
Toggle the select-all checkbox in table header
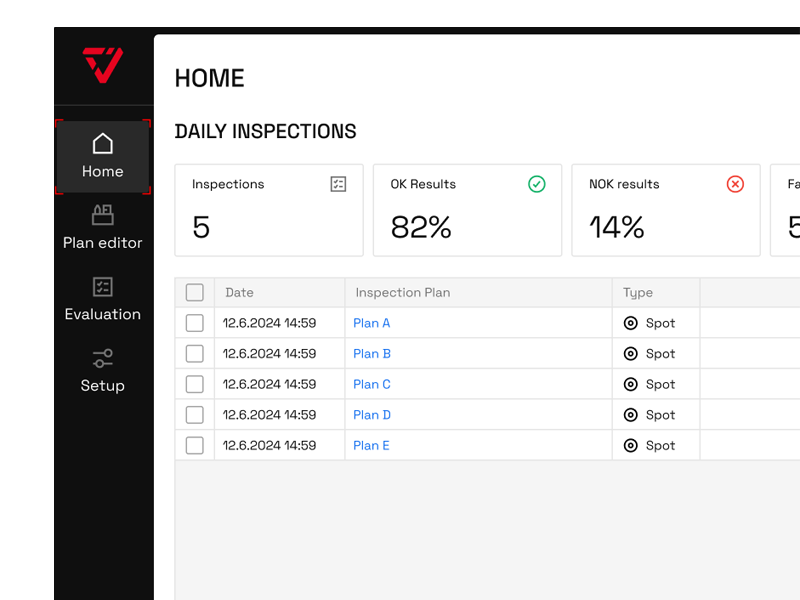click(x=195, y=293)
